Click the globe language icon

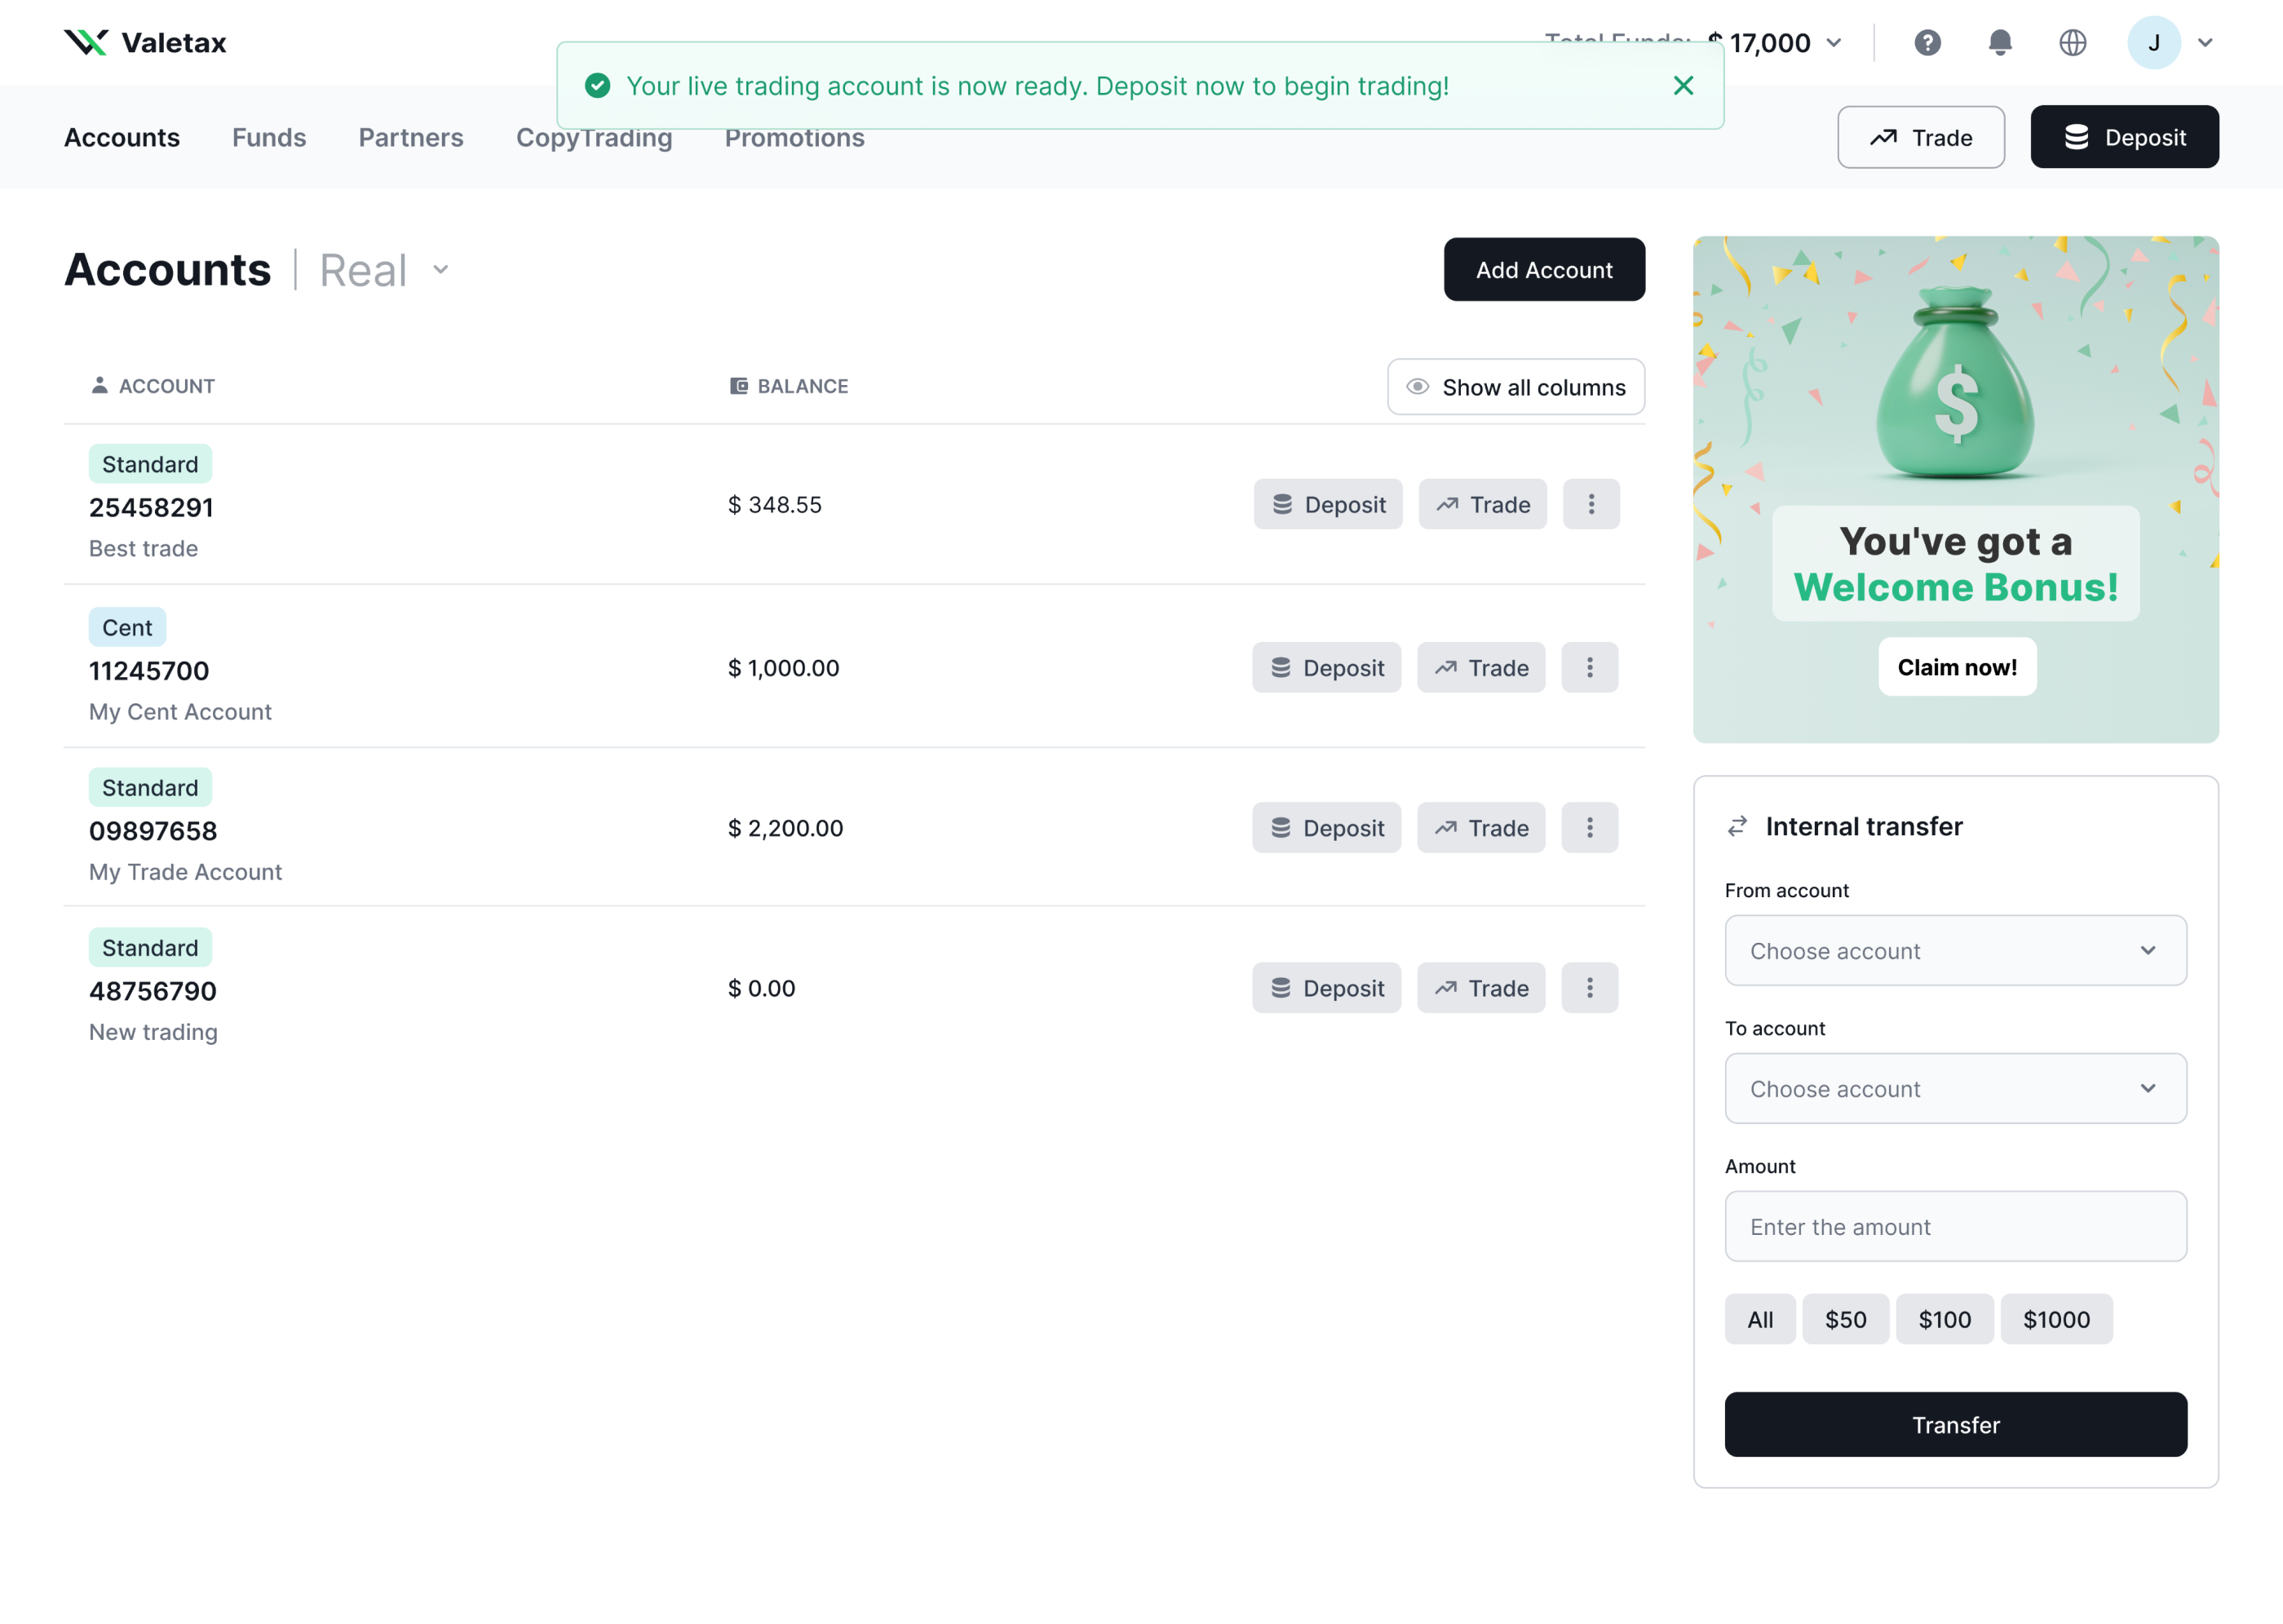click(2072, 43)
